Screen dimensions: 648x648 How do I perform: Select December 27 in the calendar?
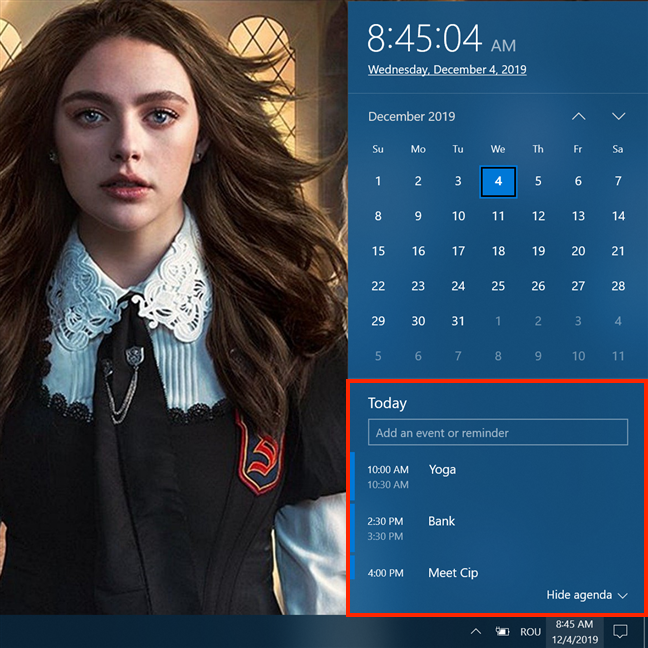(x=578, y=286)
